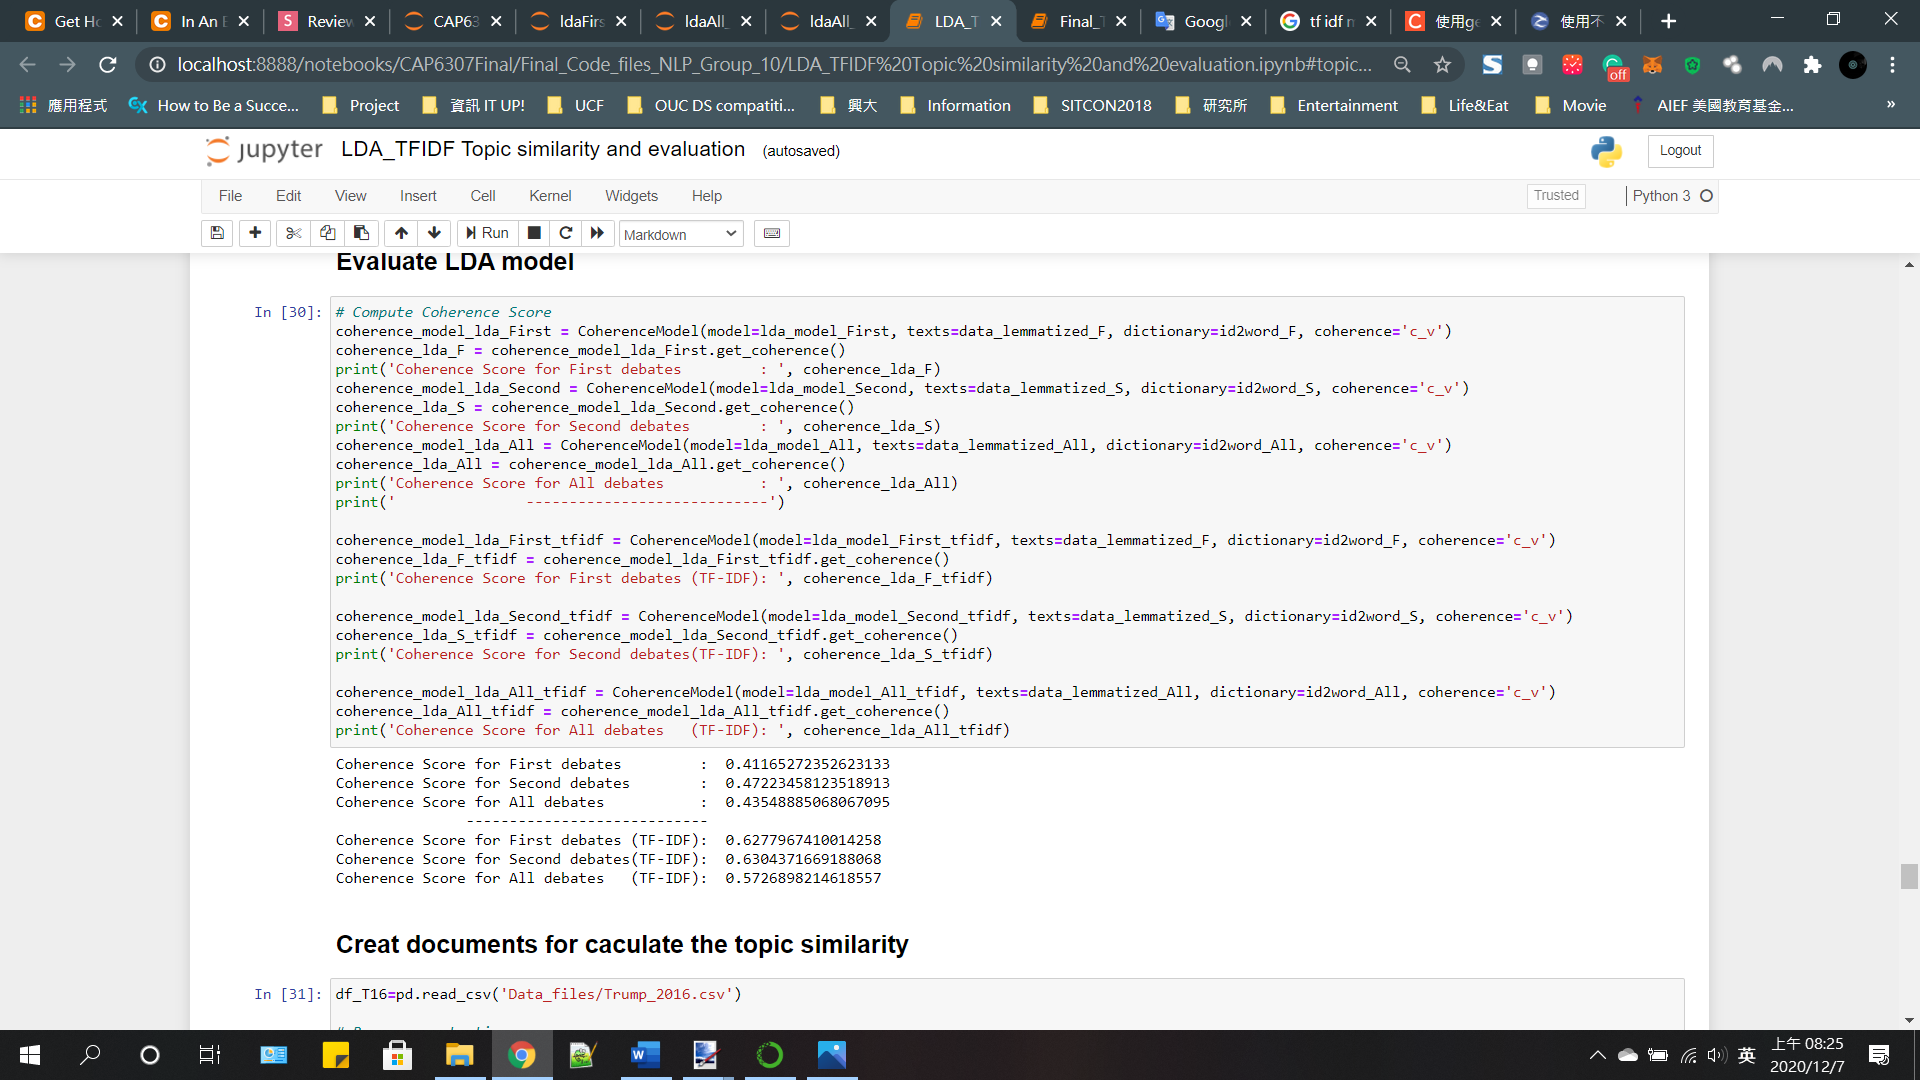Open the Cell menu
The height and width of the screenshot is (1080, 1920).
[x=483, y=196]
